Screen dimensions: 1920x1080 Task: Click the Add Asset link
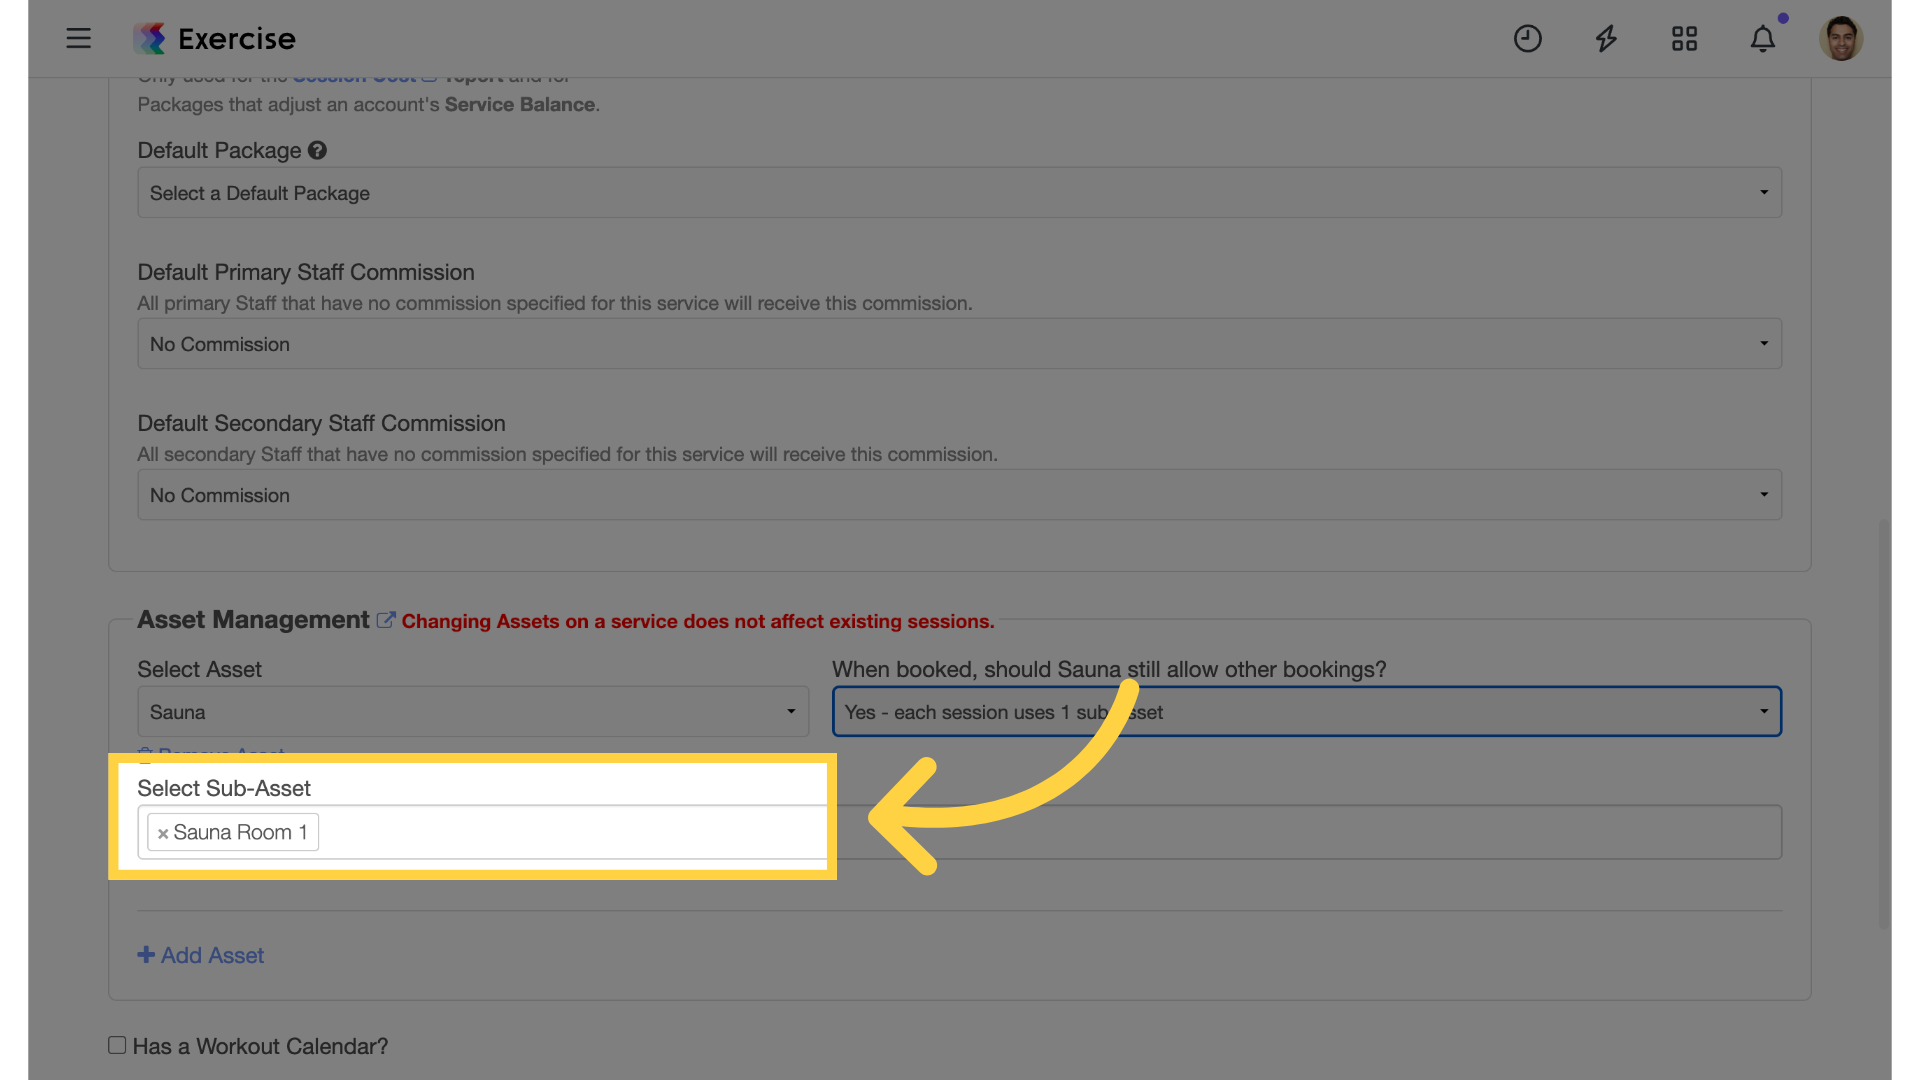click(201, 955)
